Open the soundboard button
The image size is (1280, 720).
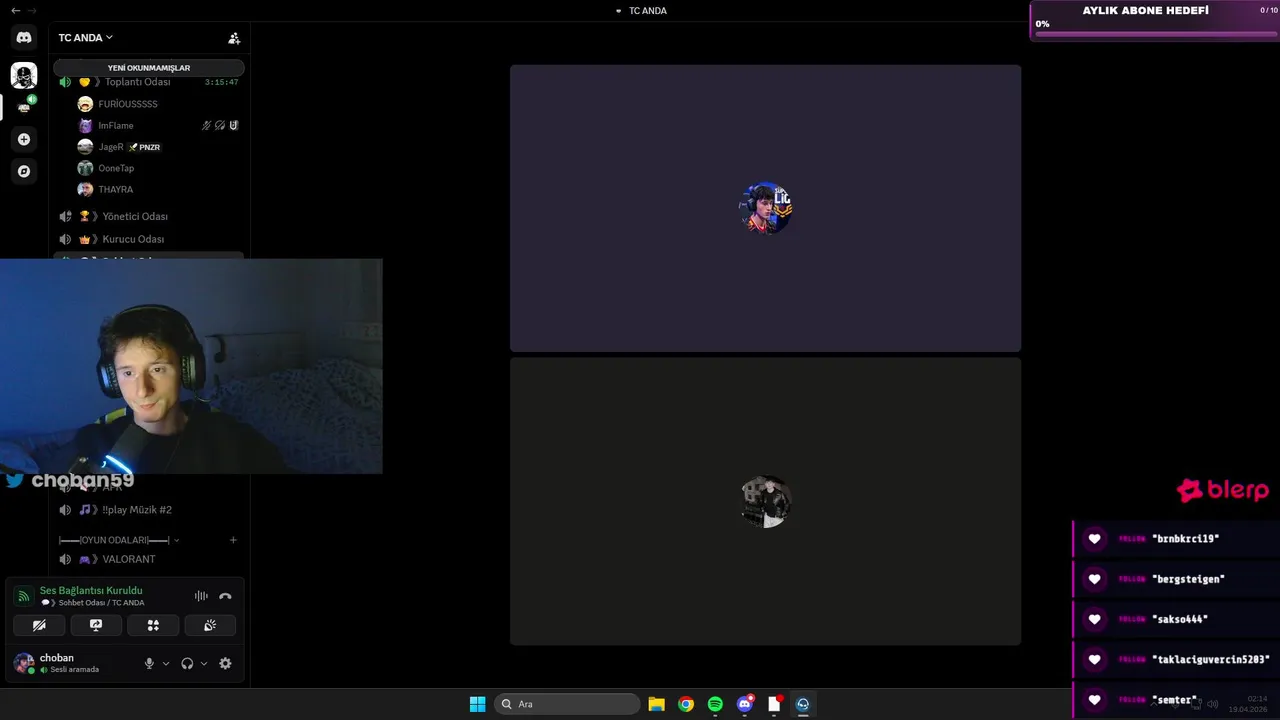(x=210, y=625)
